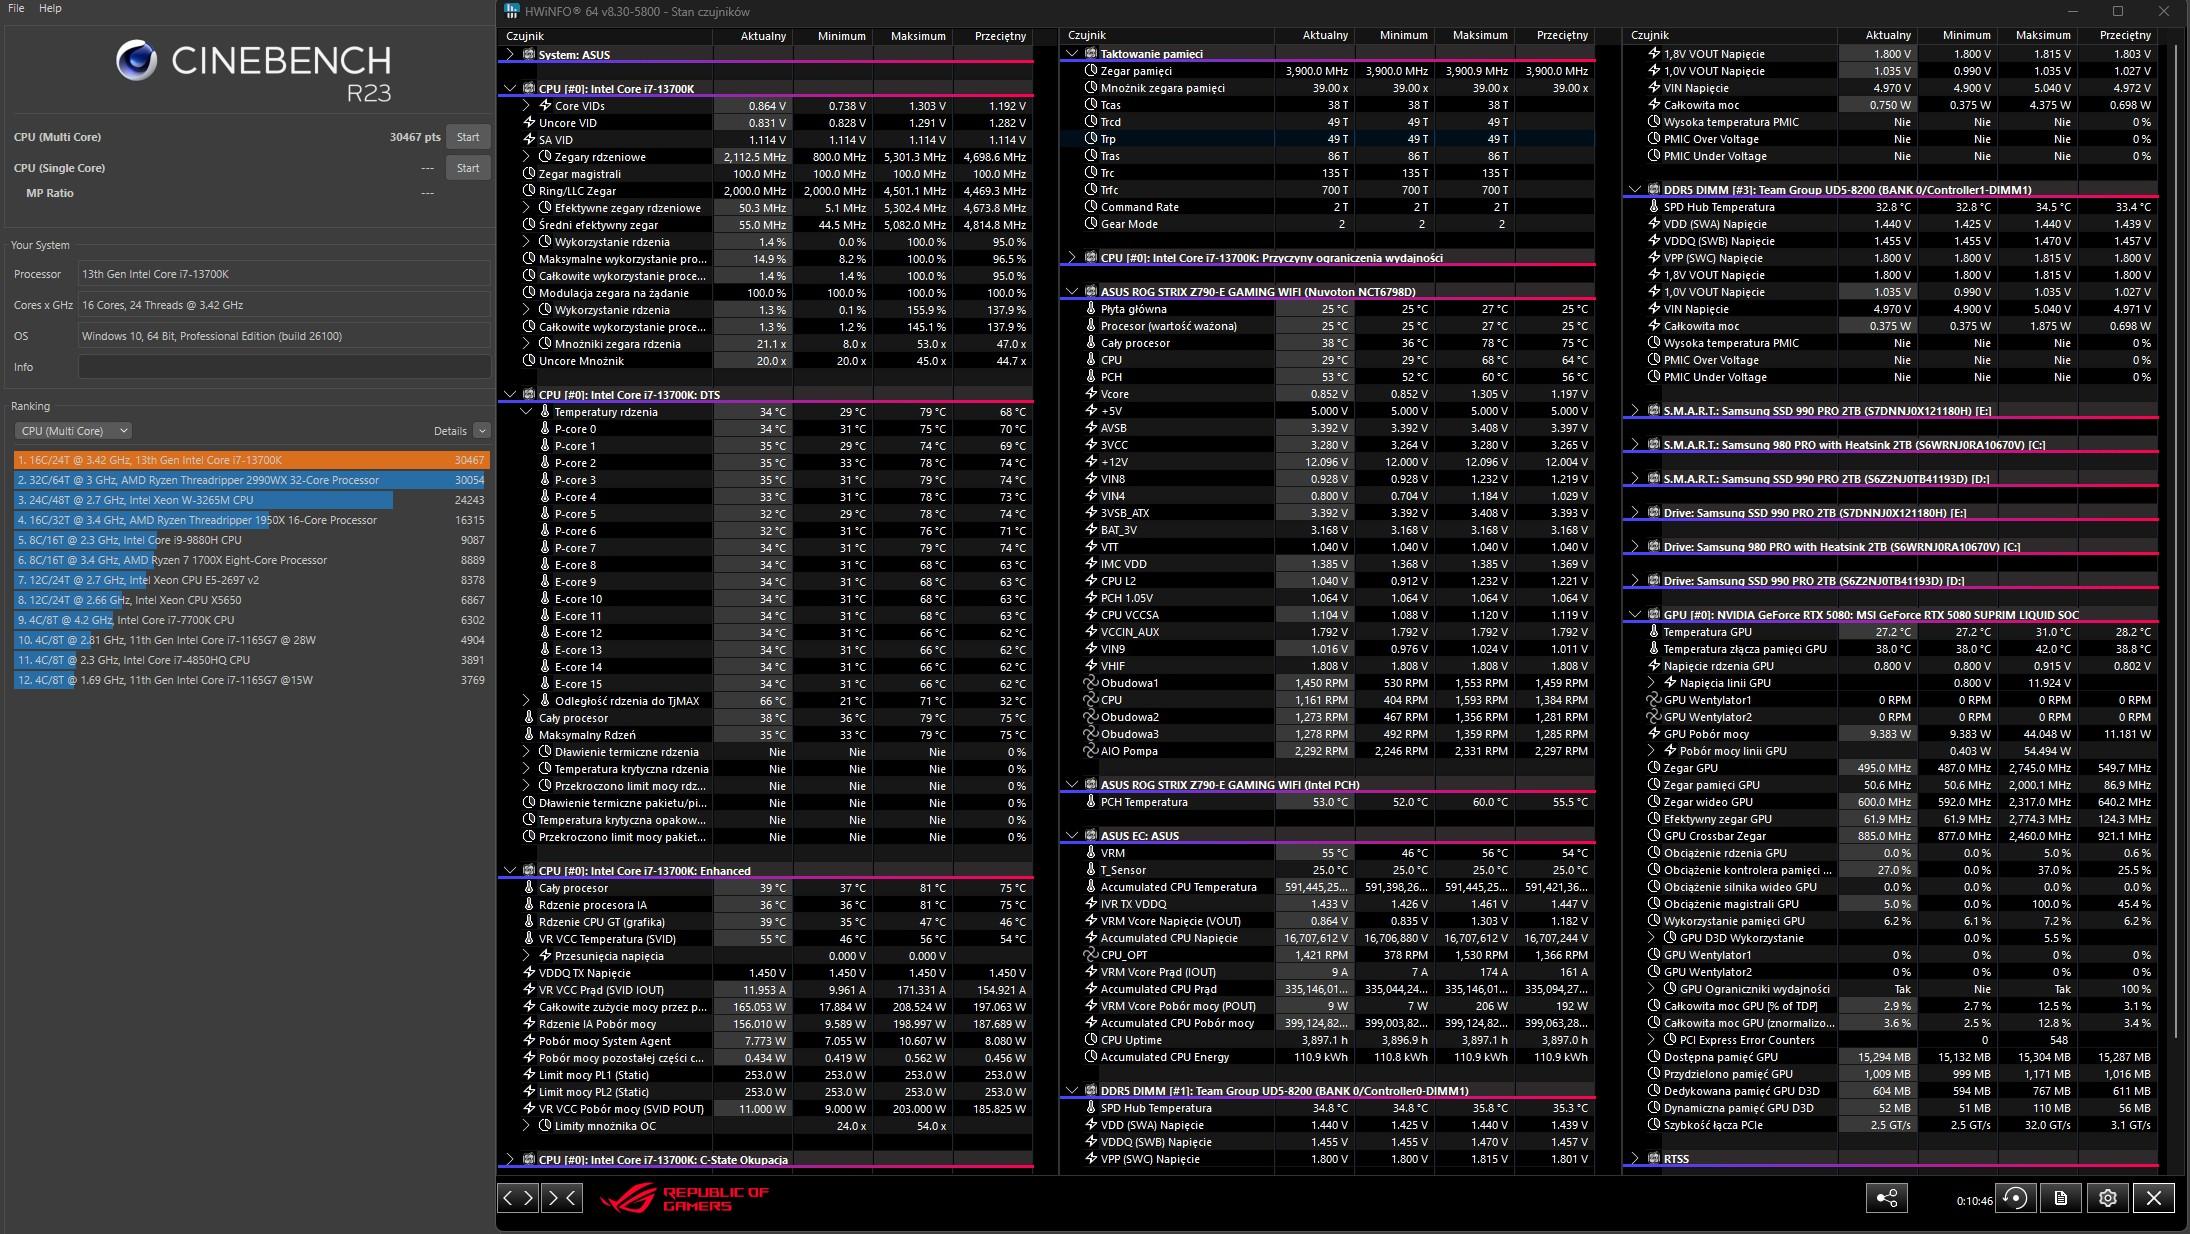
Task: Expand the System: ASUS sensor group
Action: pos(511,55)
